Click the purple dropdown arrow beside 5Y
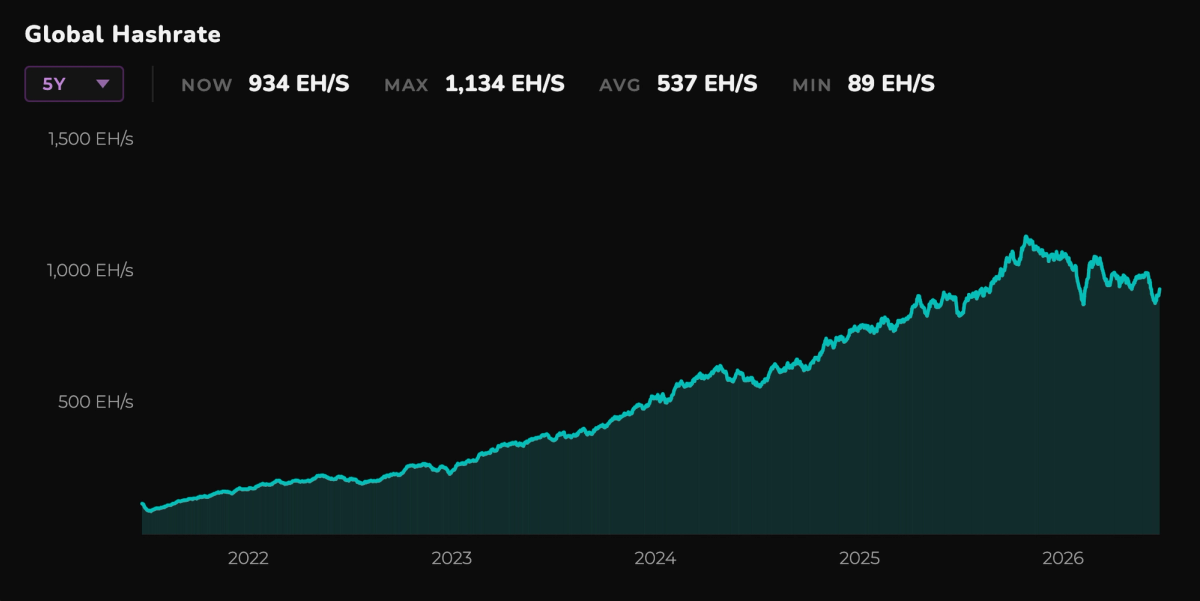Screen dimensions: 1200x601 coord(102,84)
